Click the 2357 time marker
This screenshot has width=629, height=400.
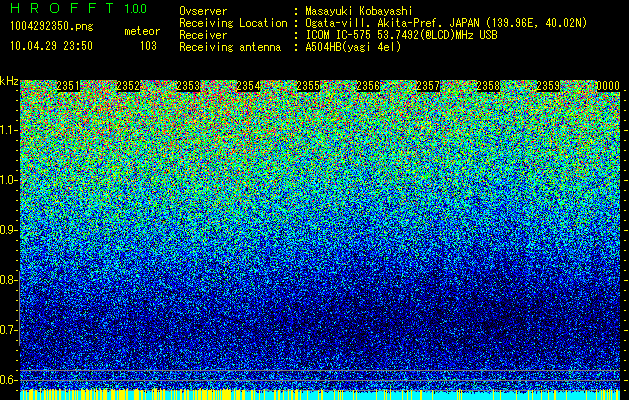pos(428,86)
